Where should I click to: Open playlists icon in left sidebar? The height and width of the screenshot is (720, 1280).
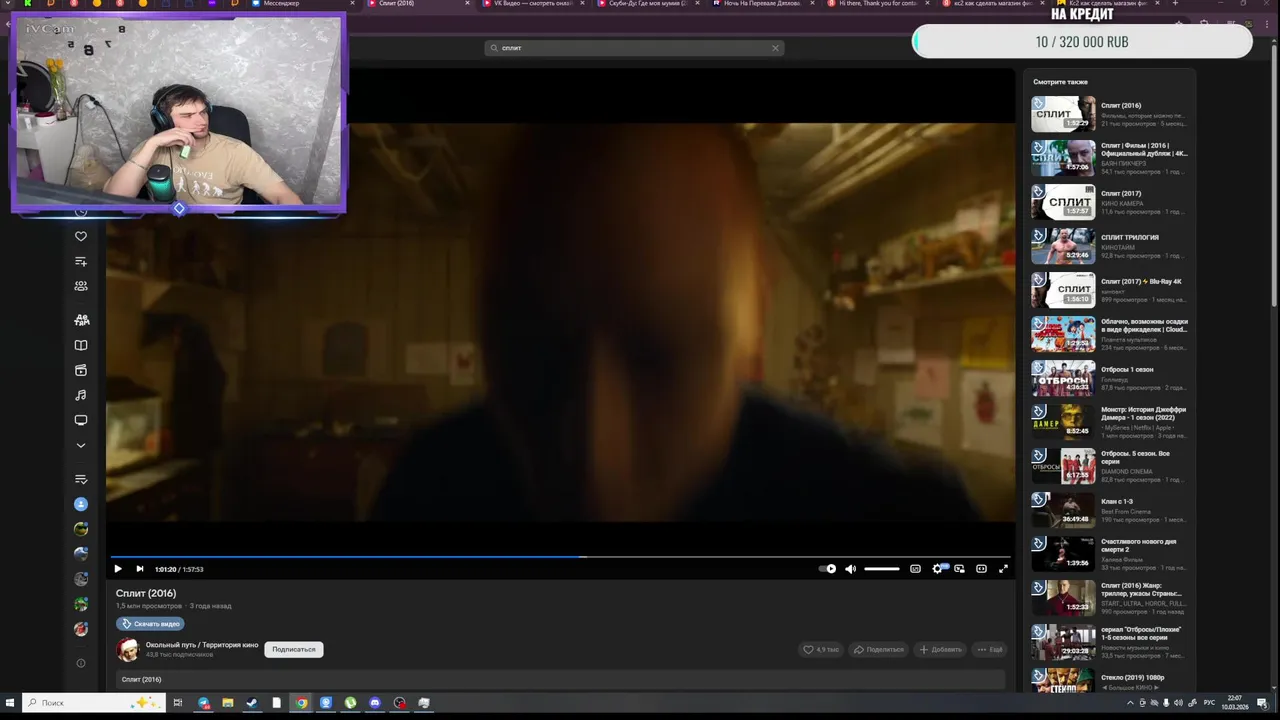(81, 262)
